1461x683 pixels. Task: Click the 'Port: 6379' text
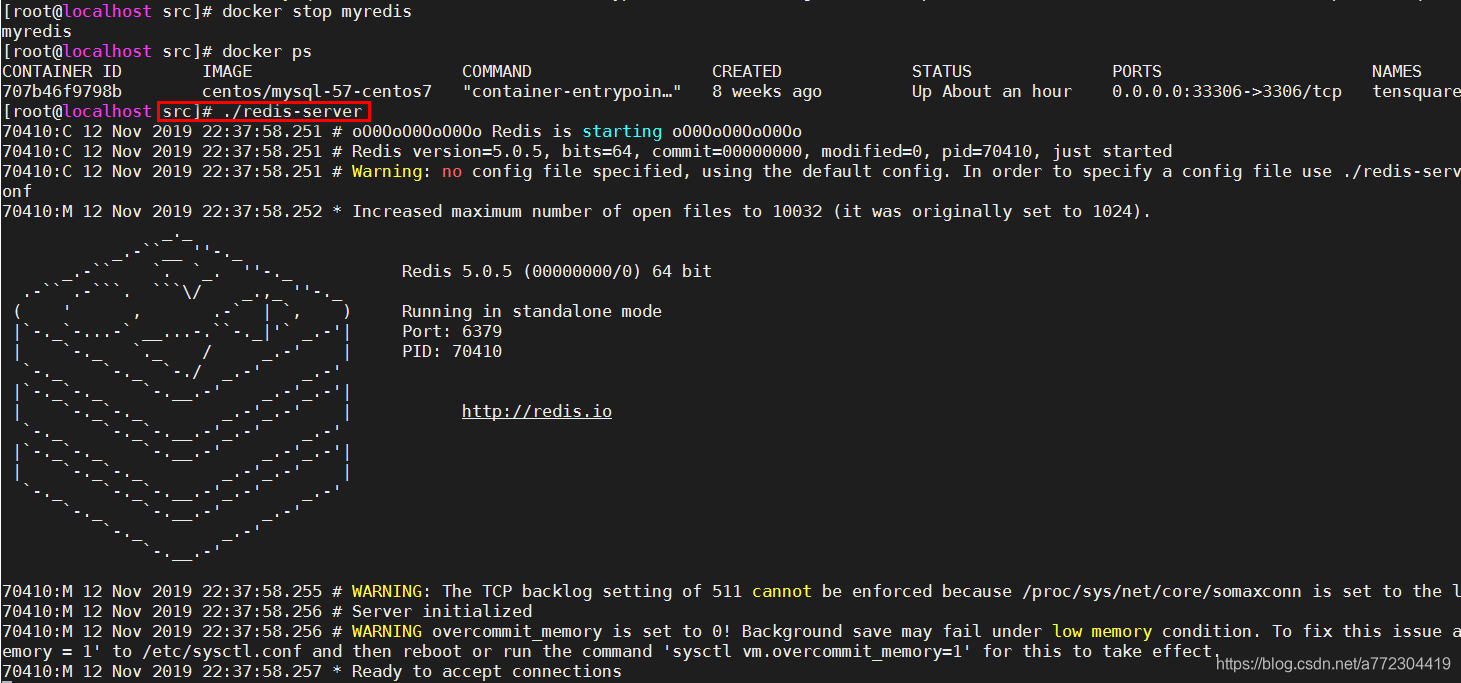(452, 331)
